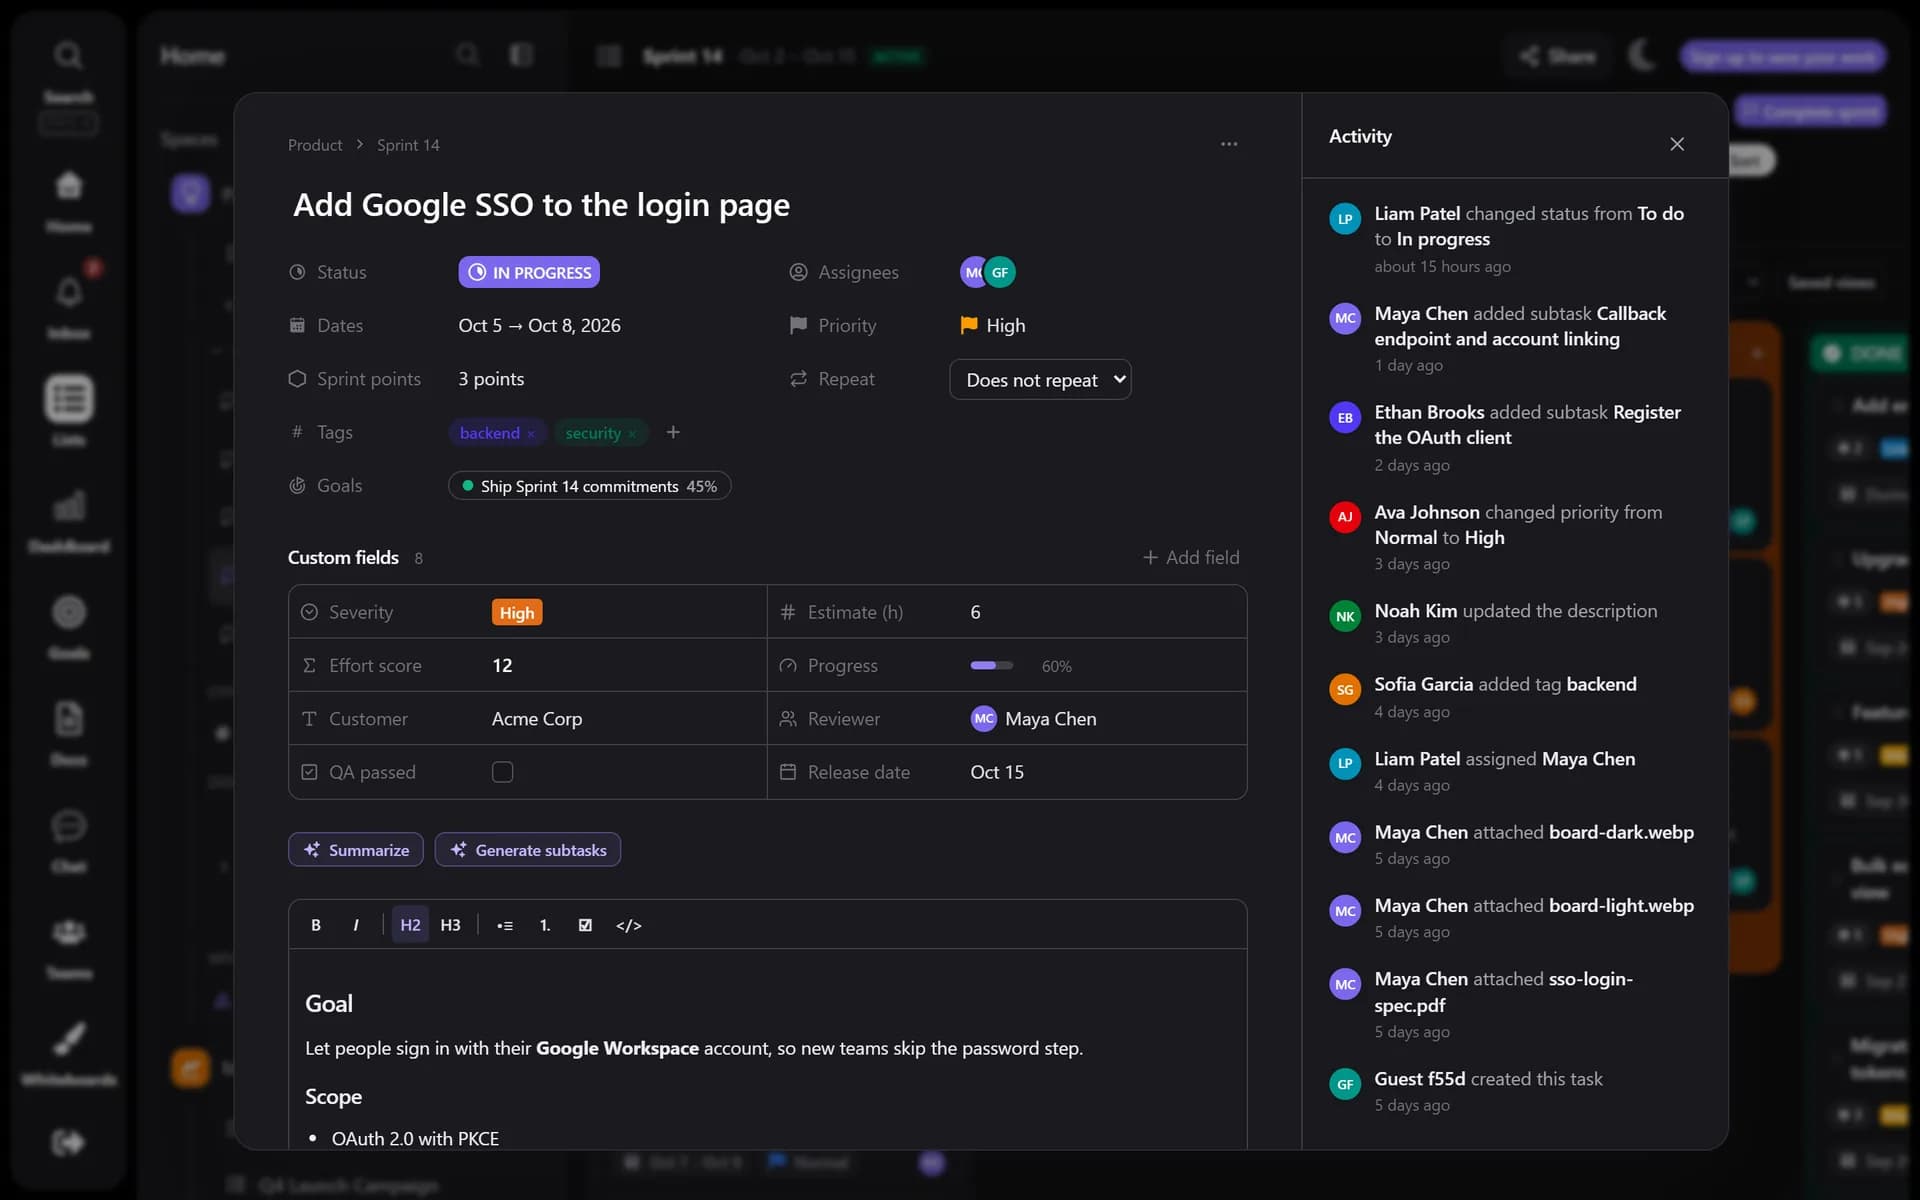Open the Product breadcrumb
Viewport: 1920px width, 1200px height.
(x=315, y=145)
